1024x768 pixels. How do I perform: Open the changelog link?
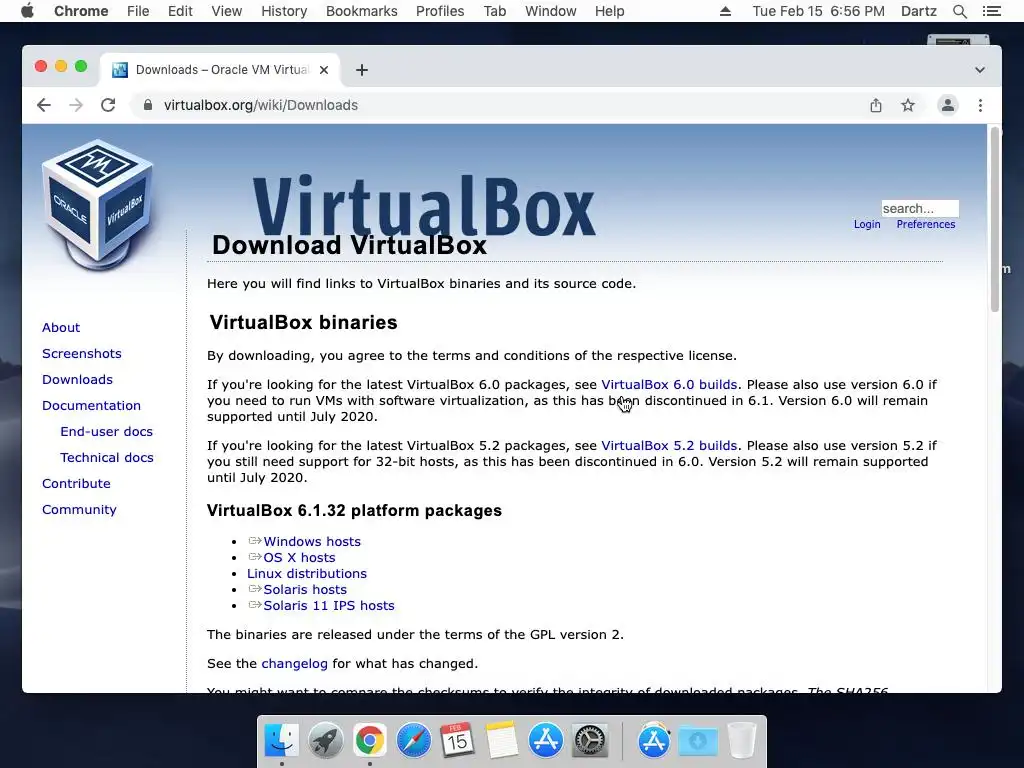pyautogui.click(x=295, y=664)
